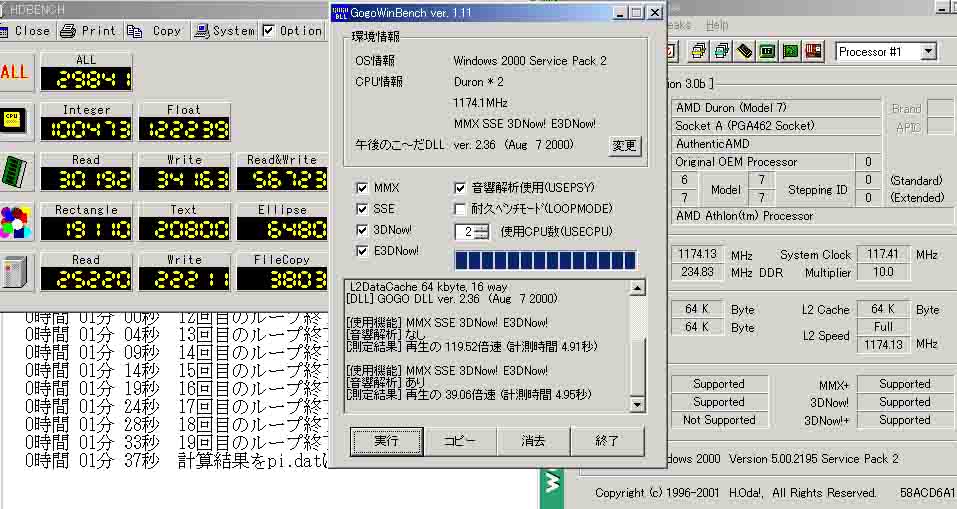Click the red motherboard icon in WCPUID toolbar
Screen dimensions: 957x509
pos(814,51)
